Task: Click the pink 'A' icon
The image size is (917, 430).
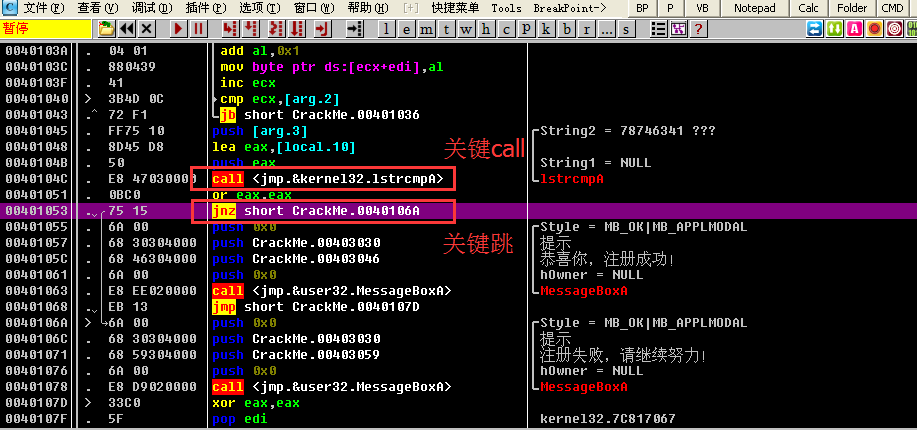Action: point(855,29)
